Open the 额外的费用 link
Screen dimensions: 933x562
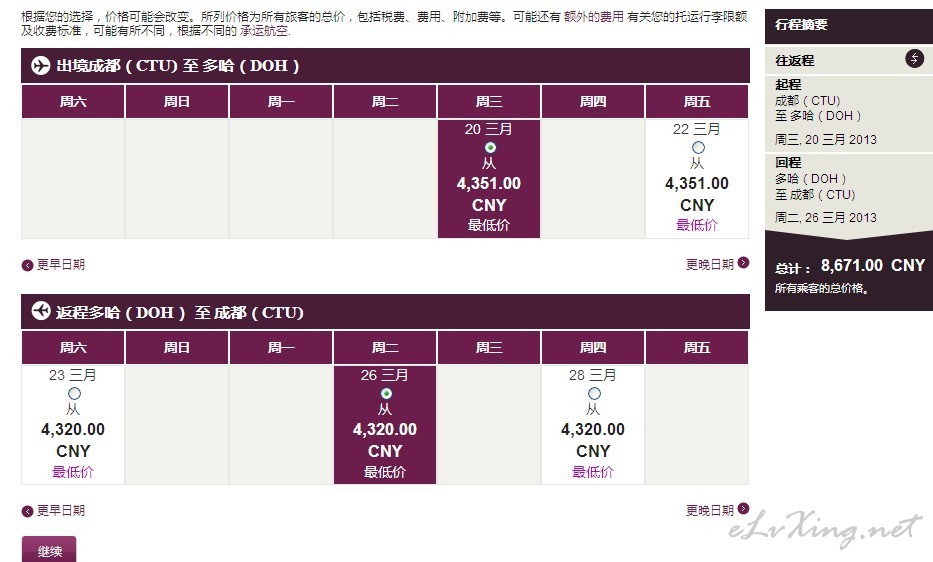(x=593, y=17)
